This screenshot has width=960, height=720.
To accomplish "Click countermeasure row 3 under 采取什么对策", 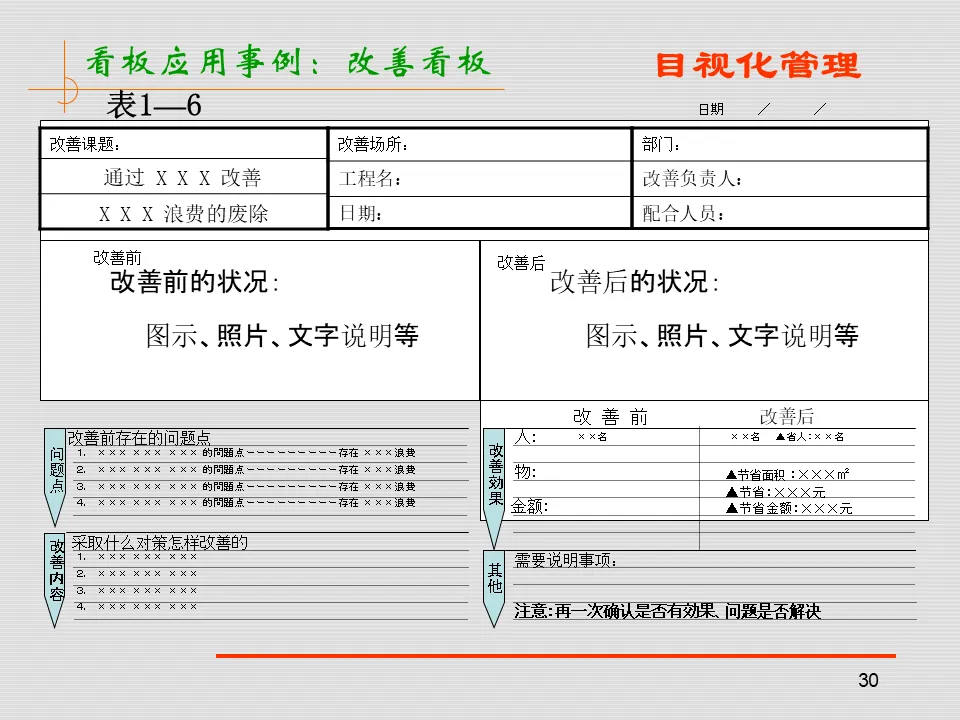I will [x=137, y=591].
